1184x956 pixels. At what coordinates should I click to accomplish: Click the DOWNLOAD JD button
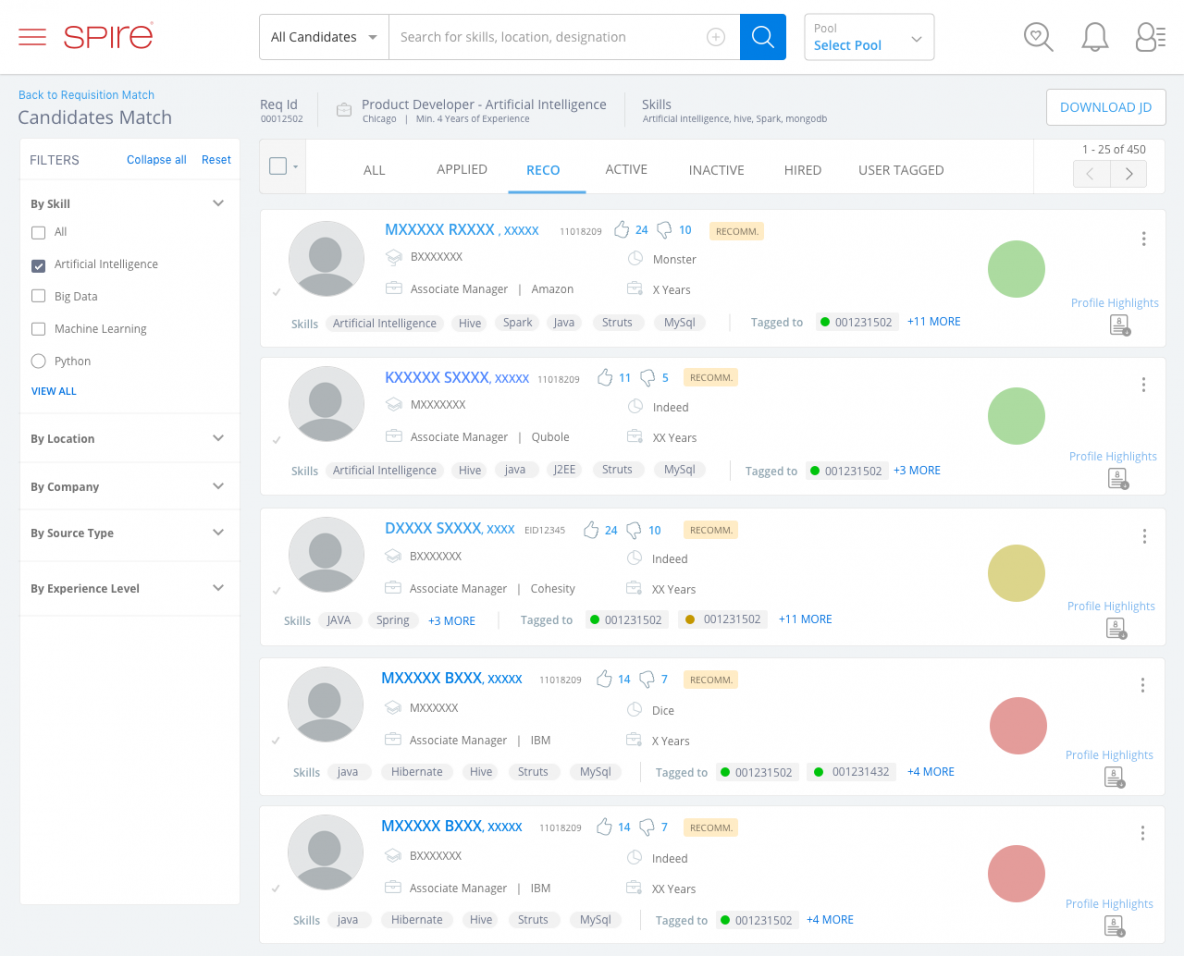(x=1106, y=107)
